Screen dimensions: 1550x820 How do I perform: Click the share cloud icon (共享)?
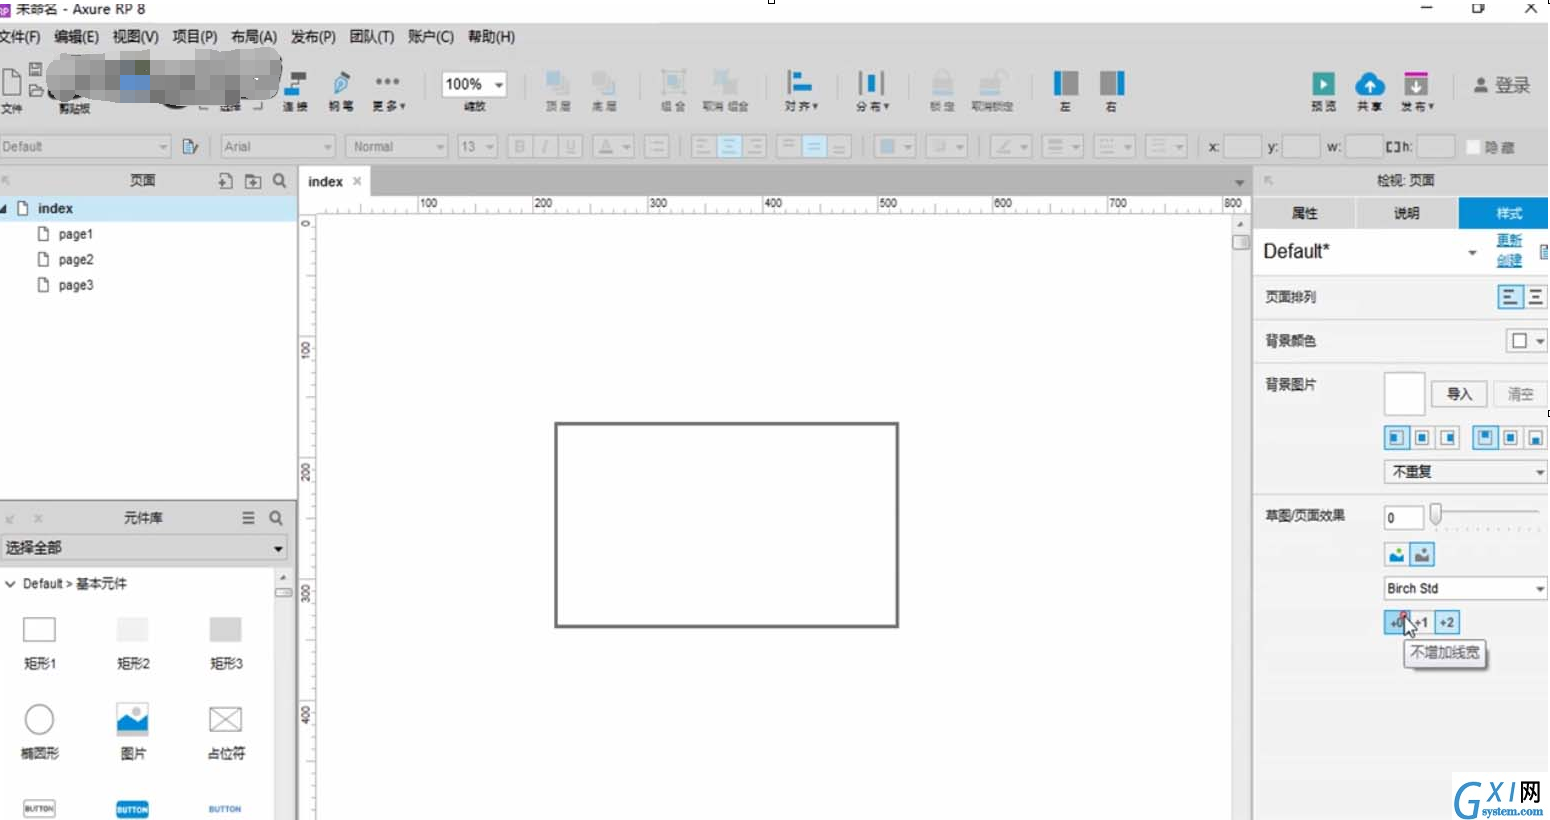1370,84
